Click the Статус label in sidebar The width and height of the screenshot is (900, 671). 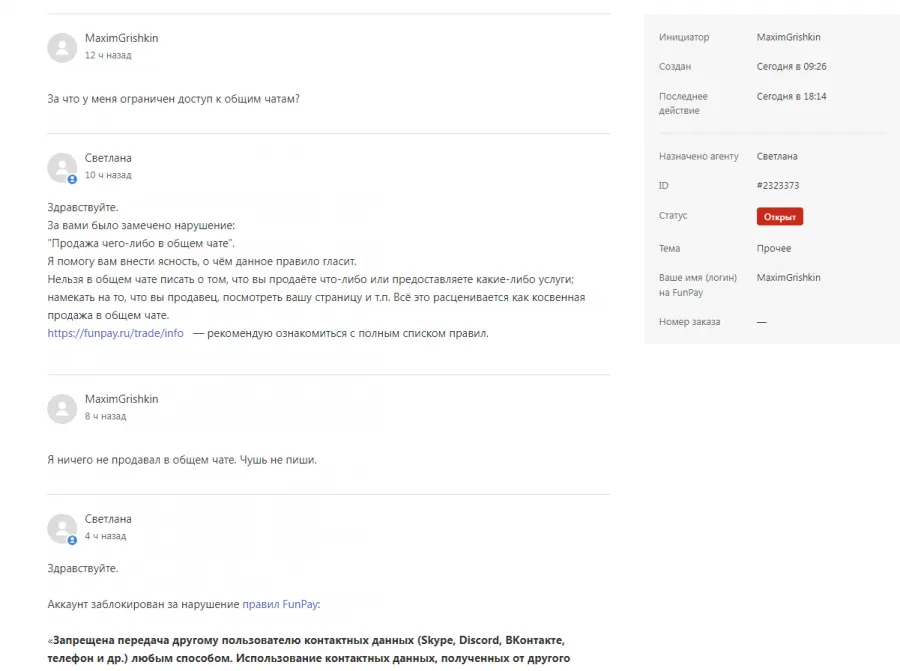pyautogui.click(x=673, y=216)
